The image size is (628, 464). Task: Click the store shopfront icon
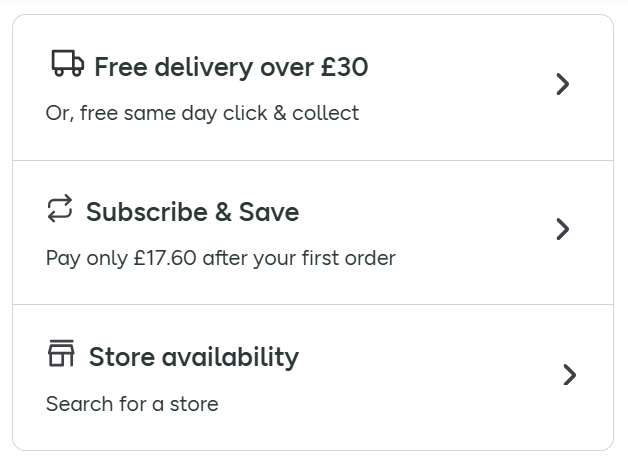tap(61, 353)
